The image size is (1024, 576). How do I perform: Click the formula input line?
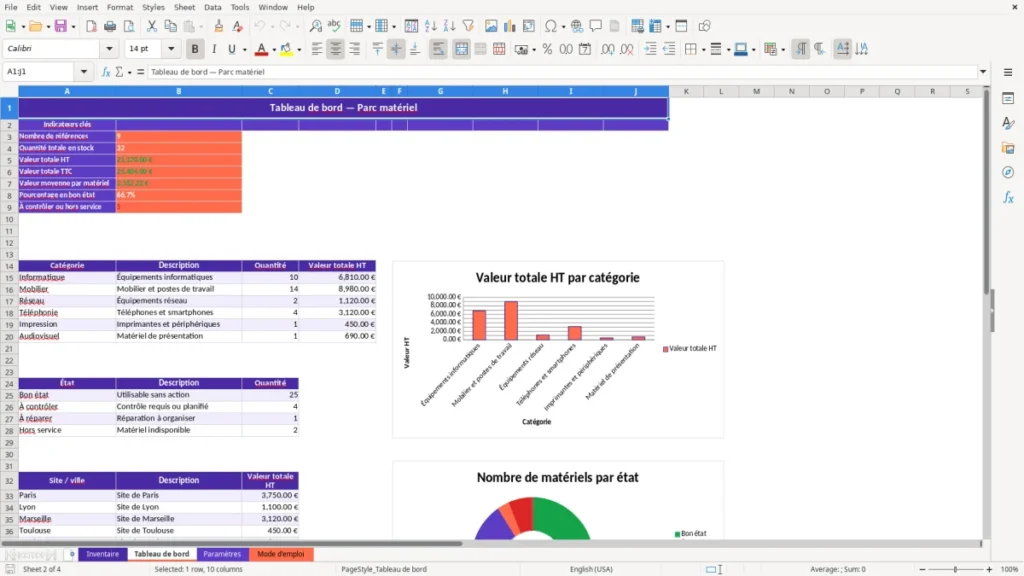click(x=562, y=72)
